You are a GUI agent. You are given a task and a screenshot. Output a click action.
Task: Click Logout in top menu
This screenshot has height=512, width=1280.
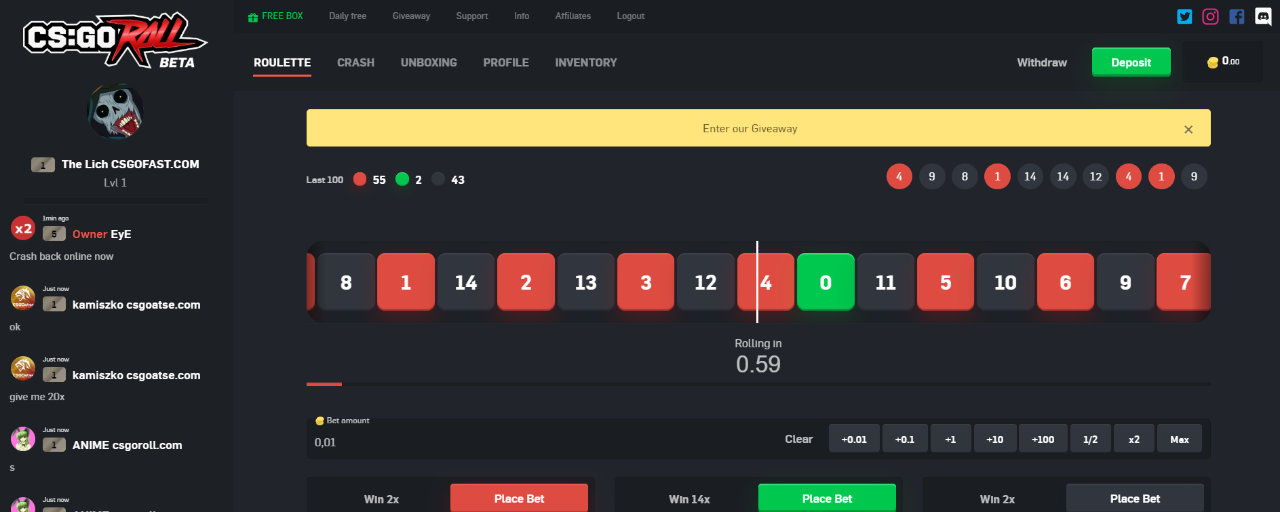pyautogui.click(x=631, y=16)
